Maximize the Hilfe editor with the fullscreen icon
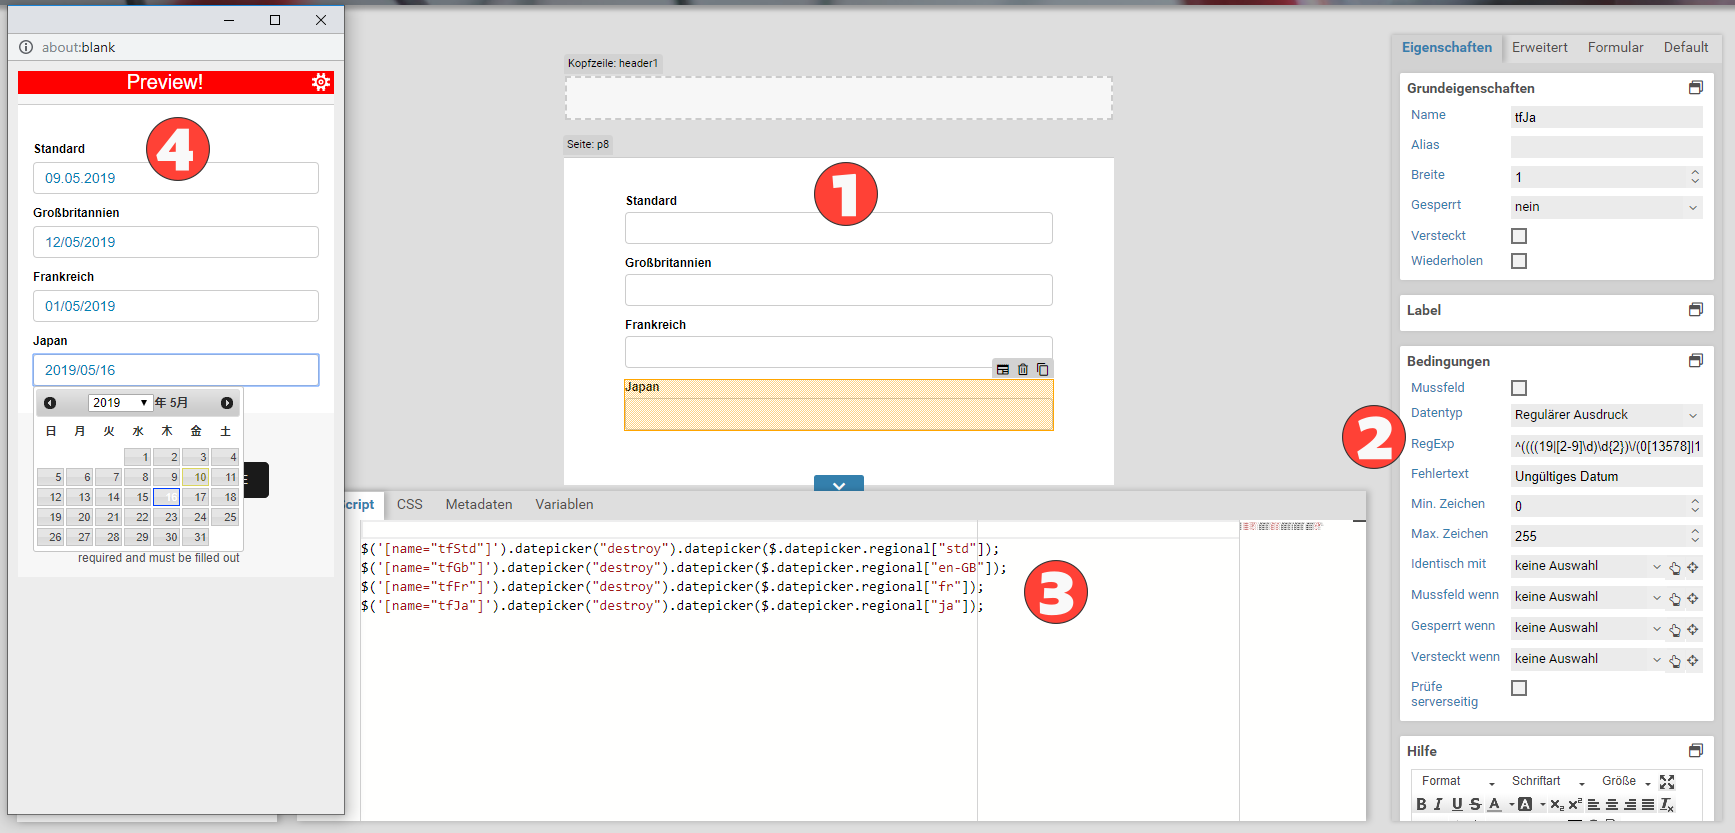The image size is (1735, 833). pos(1667,781)
